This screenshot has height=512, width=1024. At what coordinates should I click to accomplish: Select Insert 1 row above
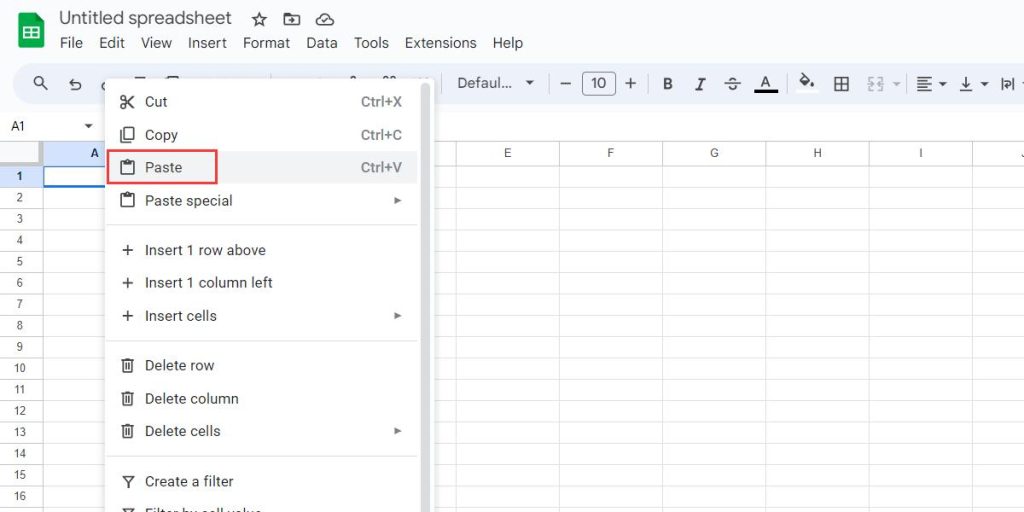261,250
